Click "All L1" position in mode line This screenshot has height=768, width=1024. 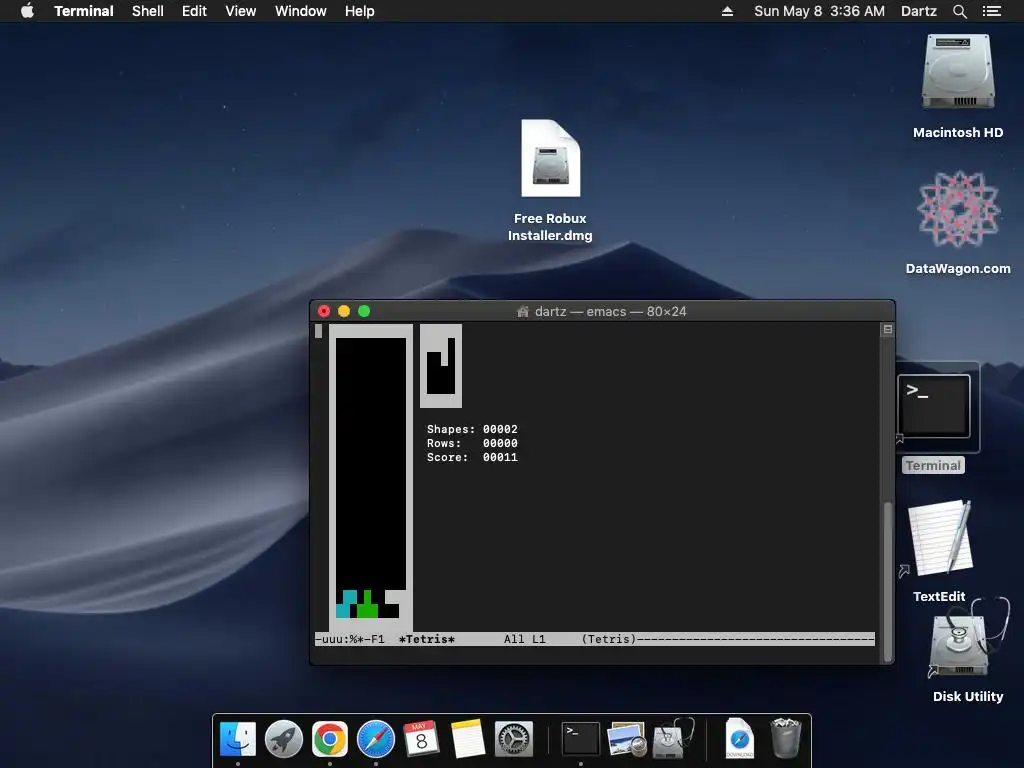[x=524, y=639]
